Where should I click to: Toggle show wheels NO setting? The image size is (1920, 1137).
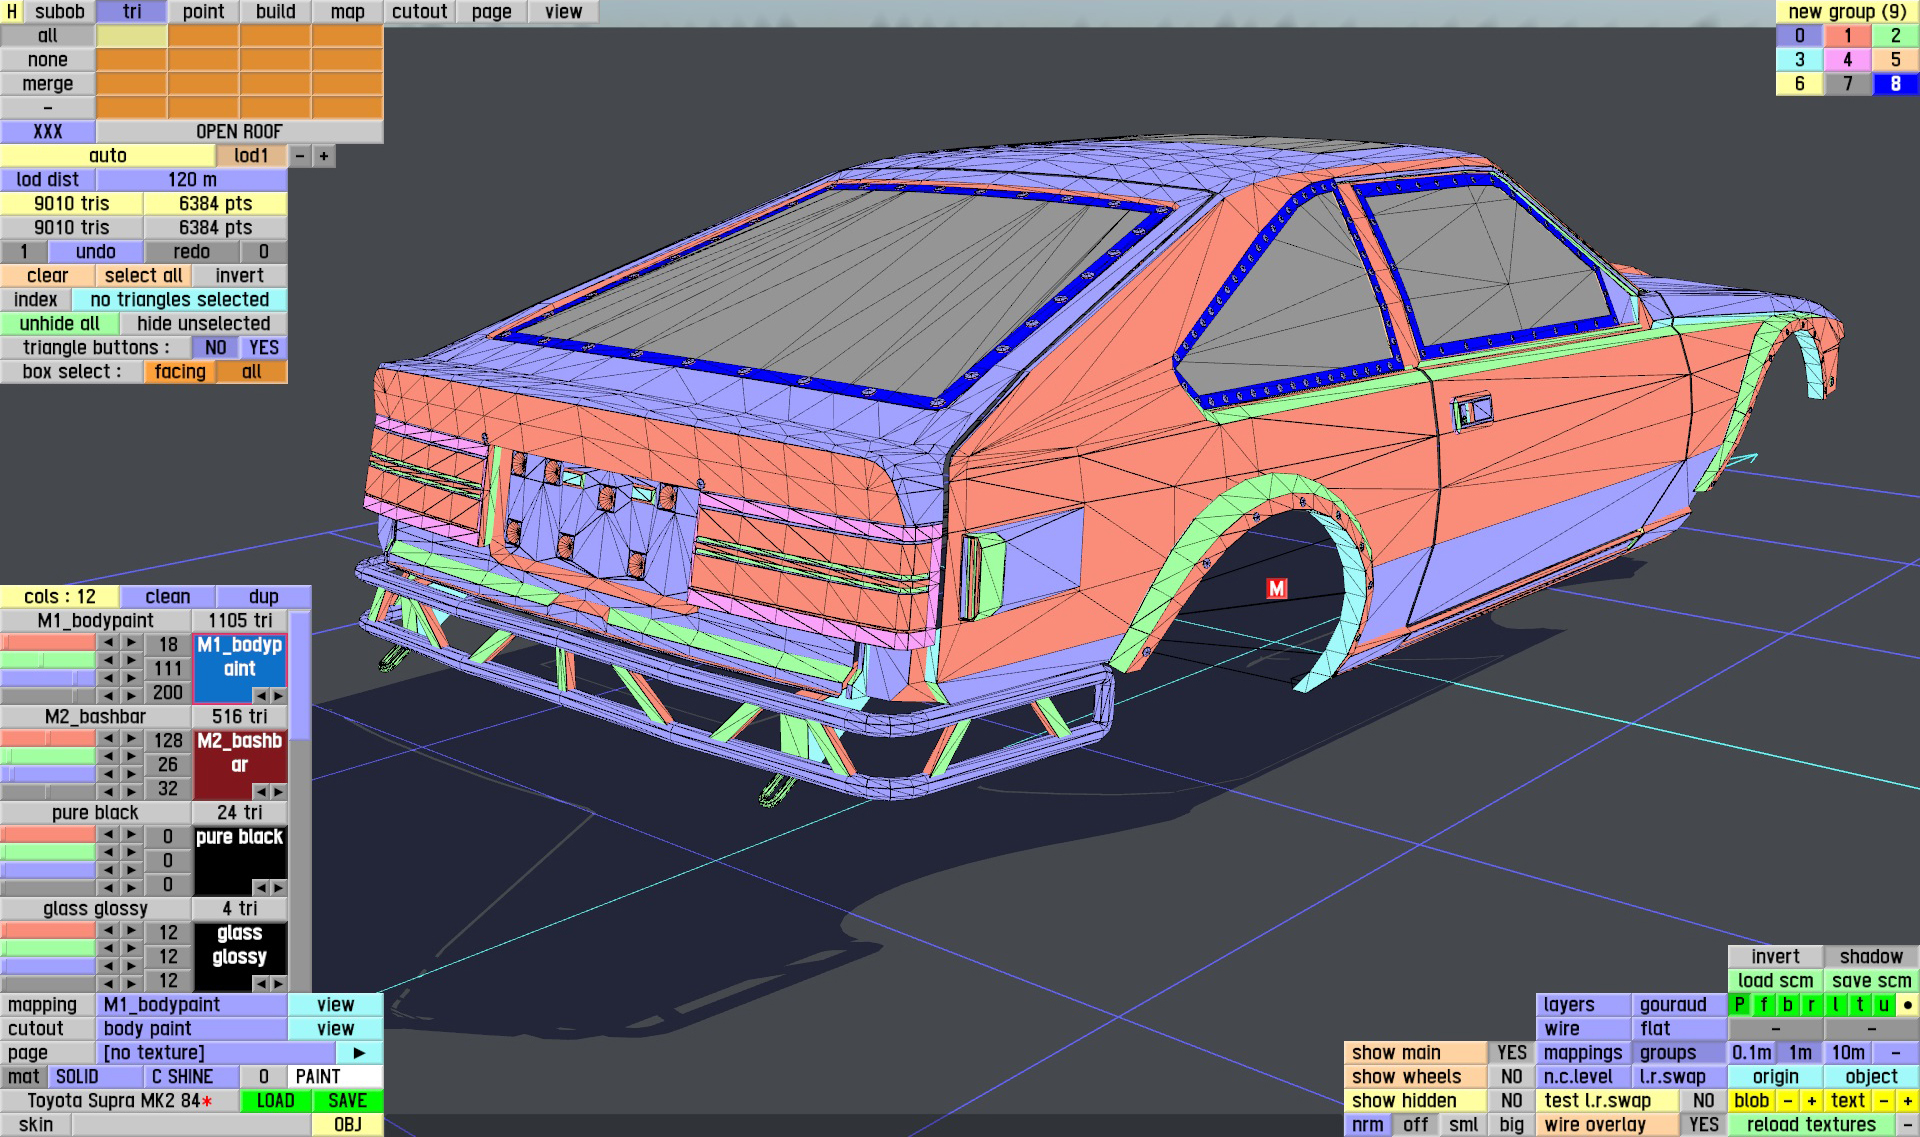(1511, 1077)
